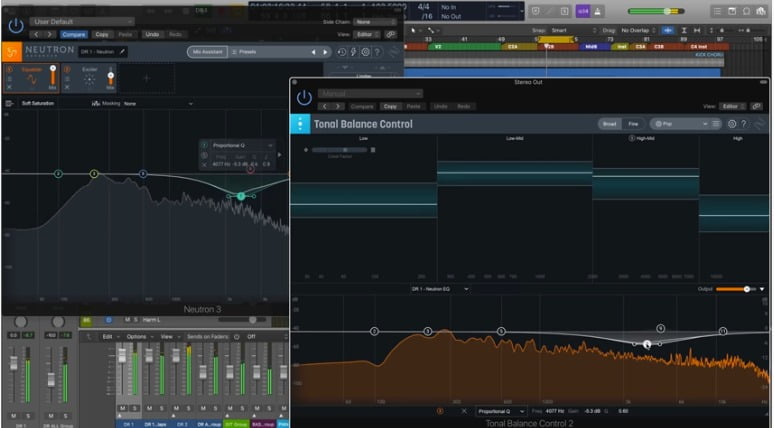Click the blue Tonal Balance Control menu icon
Viewport: 774px width, 428px height.
pyautogui.click(x=300, y=124)
